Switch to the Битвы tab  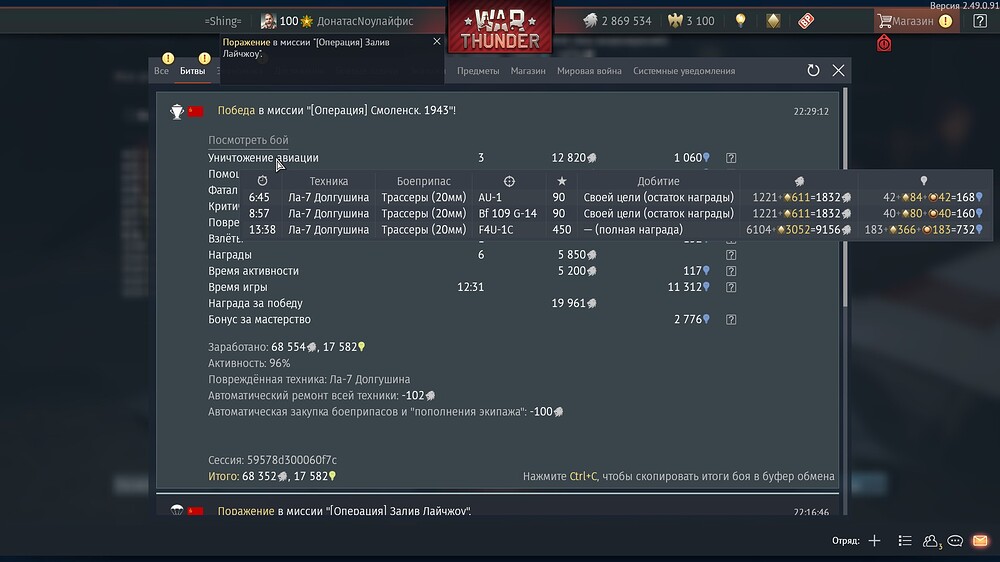point(193,71)
